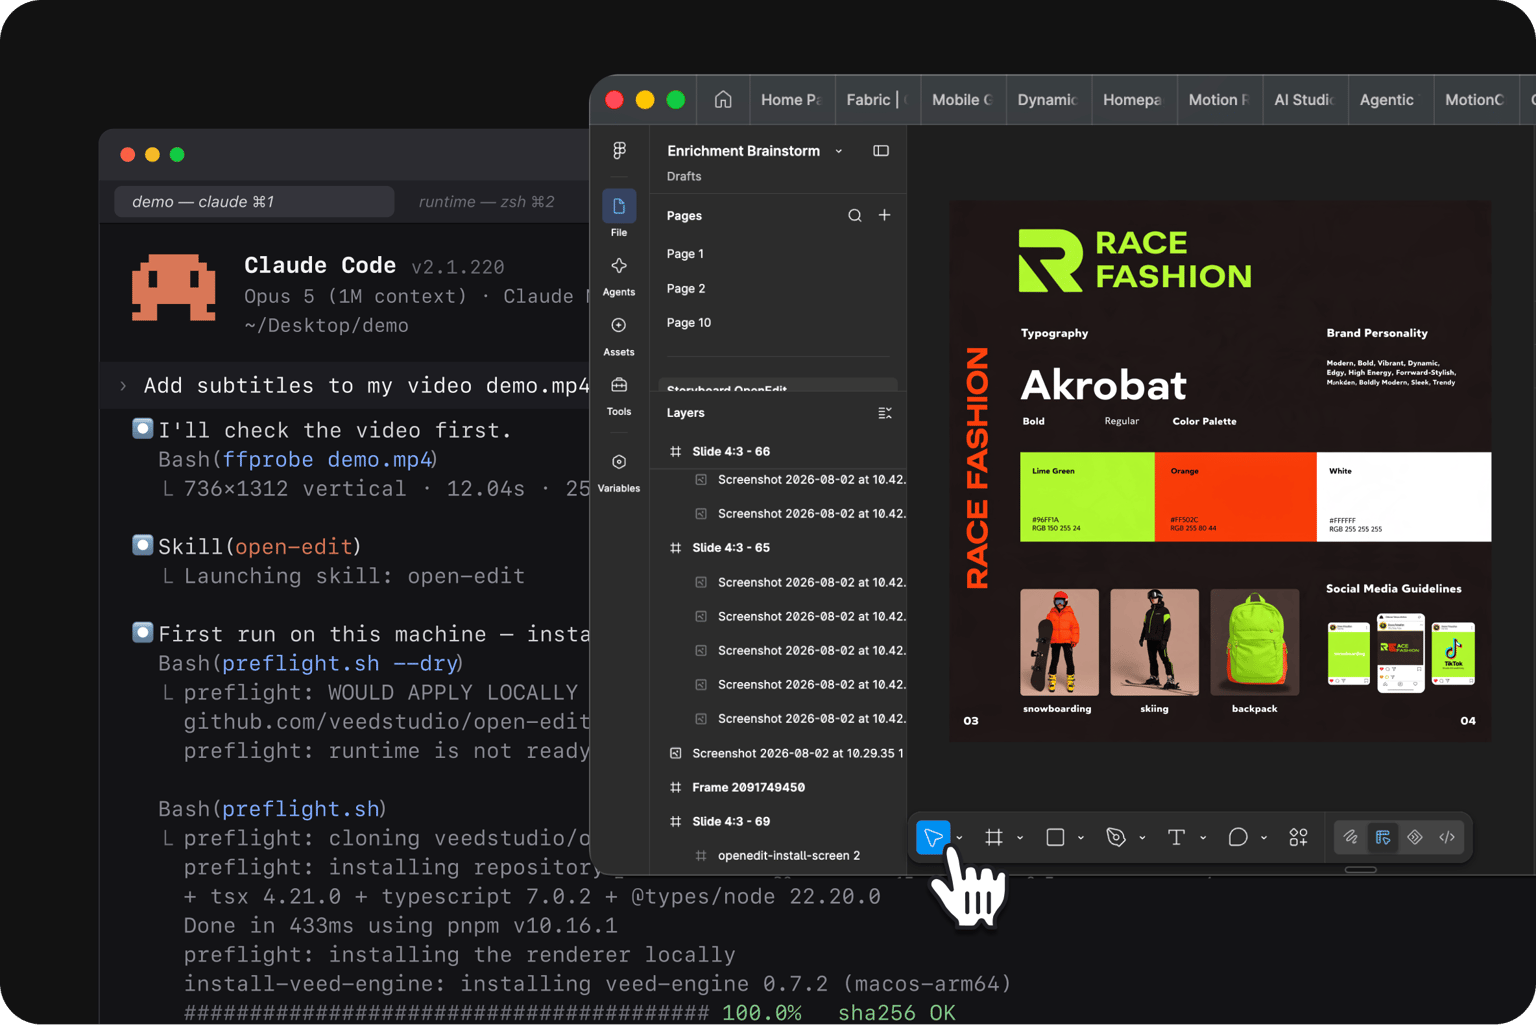1536x1025 pixels.
Task: Open the Figma main menu logo
Action: click(619, 150)
